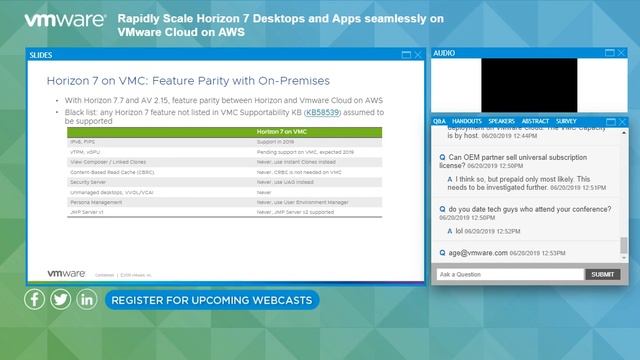Click 'Never, use User Environment Manager' cell

(302, 202)
